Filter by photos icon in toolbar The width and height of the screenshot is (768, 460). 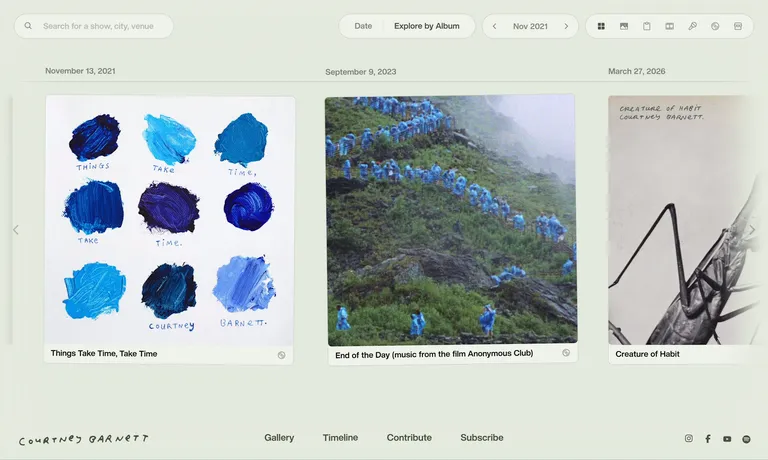pyautogui.click(x=624, y=26)
